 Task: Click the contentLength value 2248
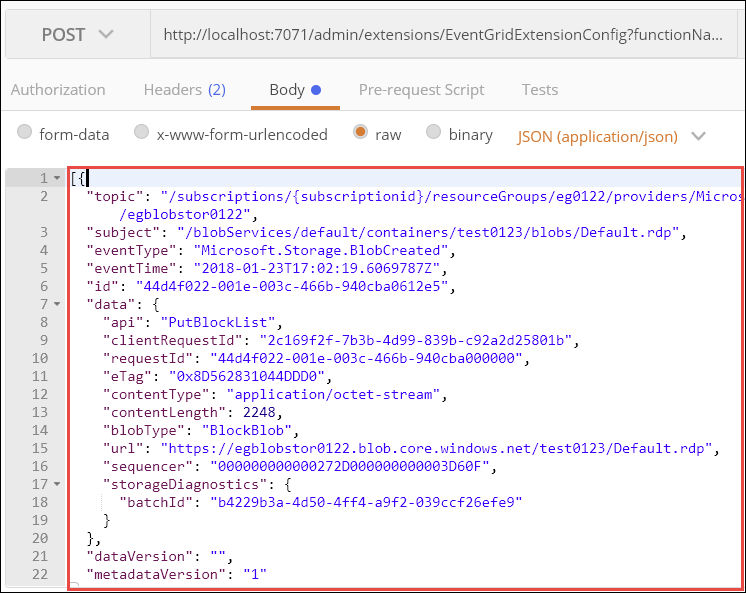pos(259,412)
